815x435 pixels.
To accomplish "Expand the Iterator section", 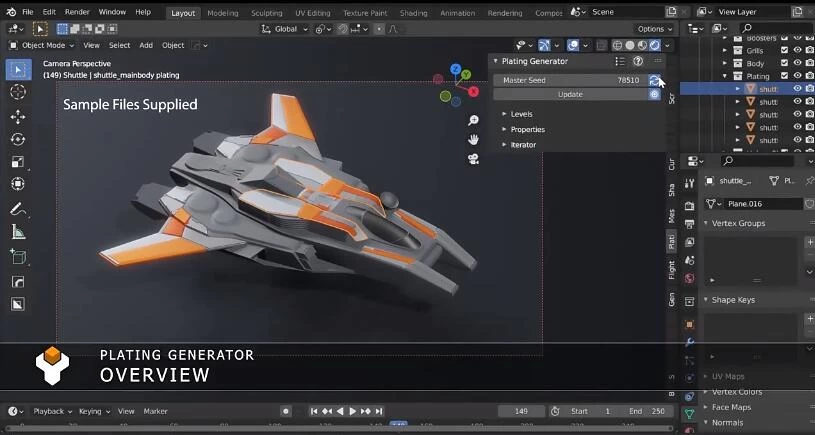I will pyautogui.click(x=523, y=145).
